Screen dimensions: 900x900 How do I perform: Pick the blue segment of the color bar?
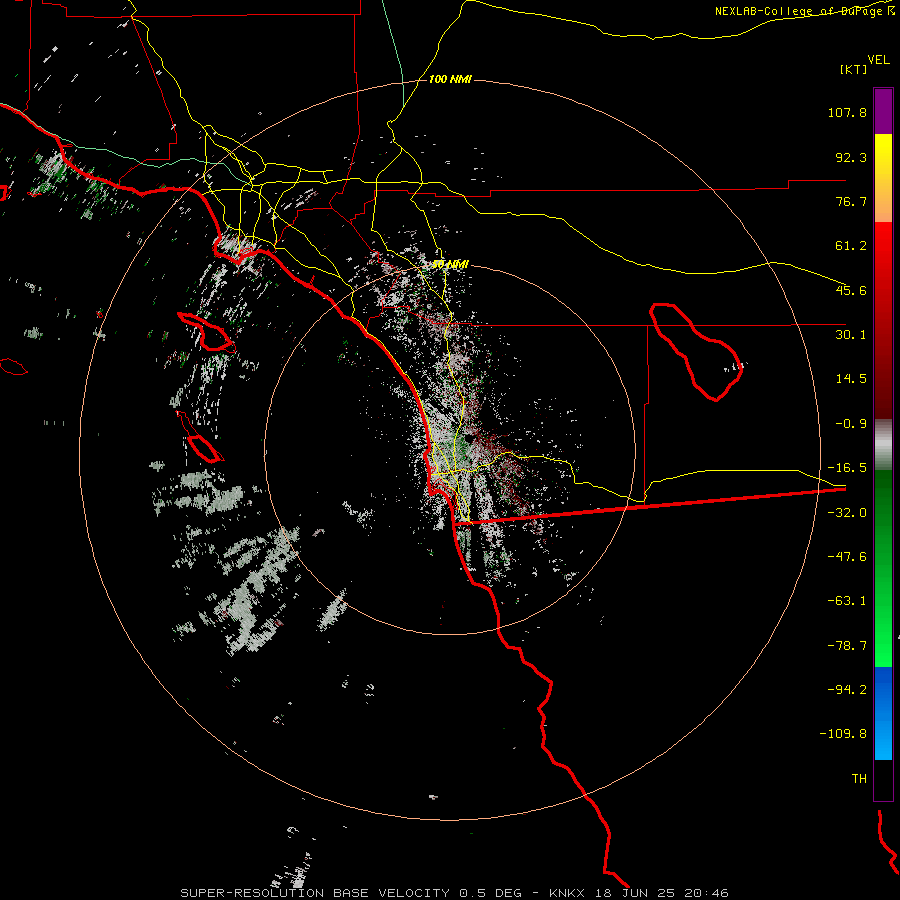tap(883, 713)
